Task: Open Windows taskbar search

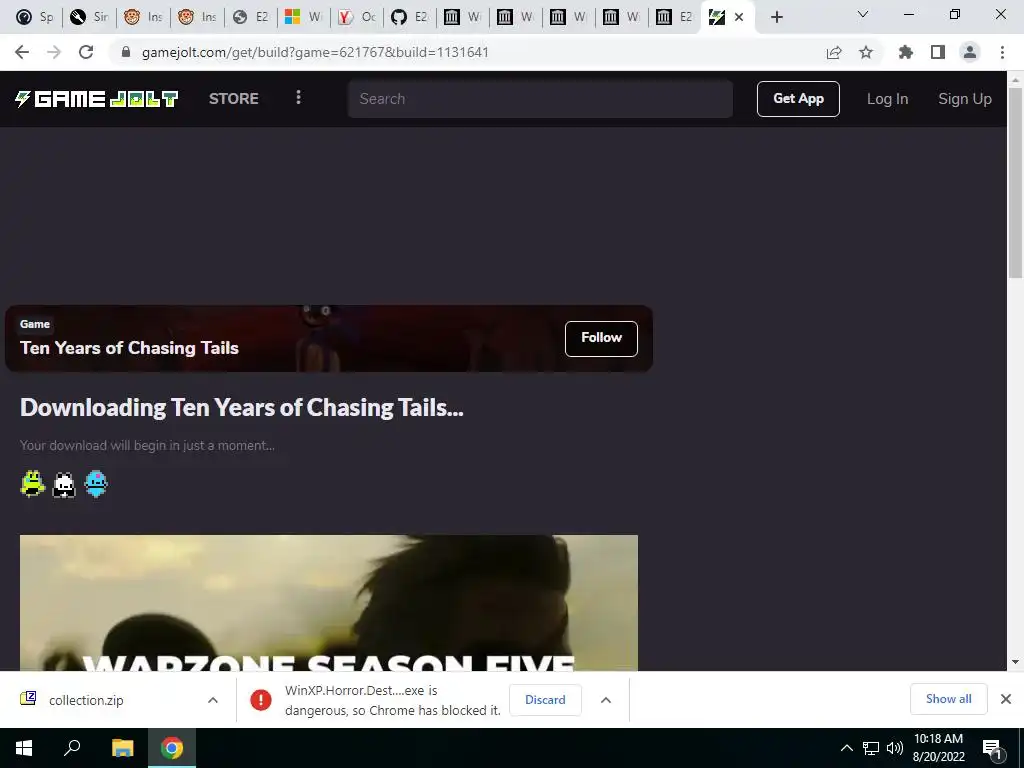Action: [x=72, y=748]
